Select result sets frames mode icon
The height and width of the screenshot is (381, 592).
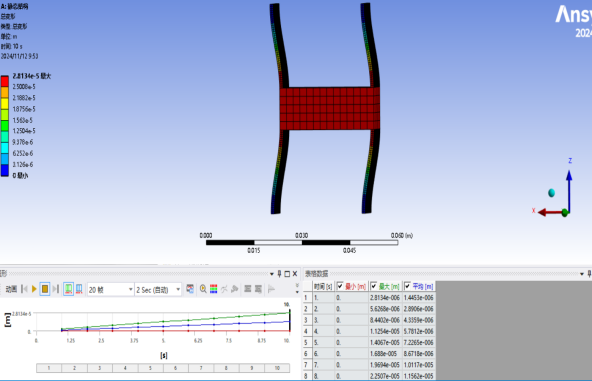point(79,289)
